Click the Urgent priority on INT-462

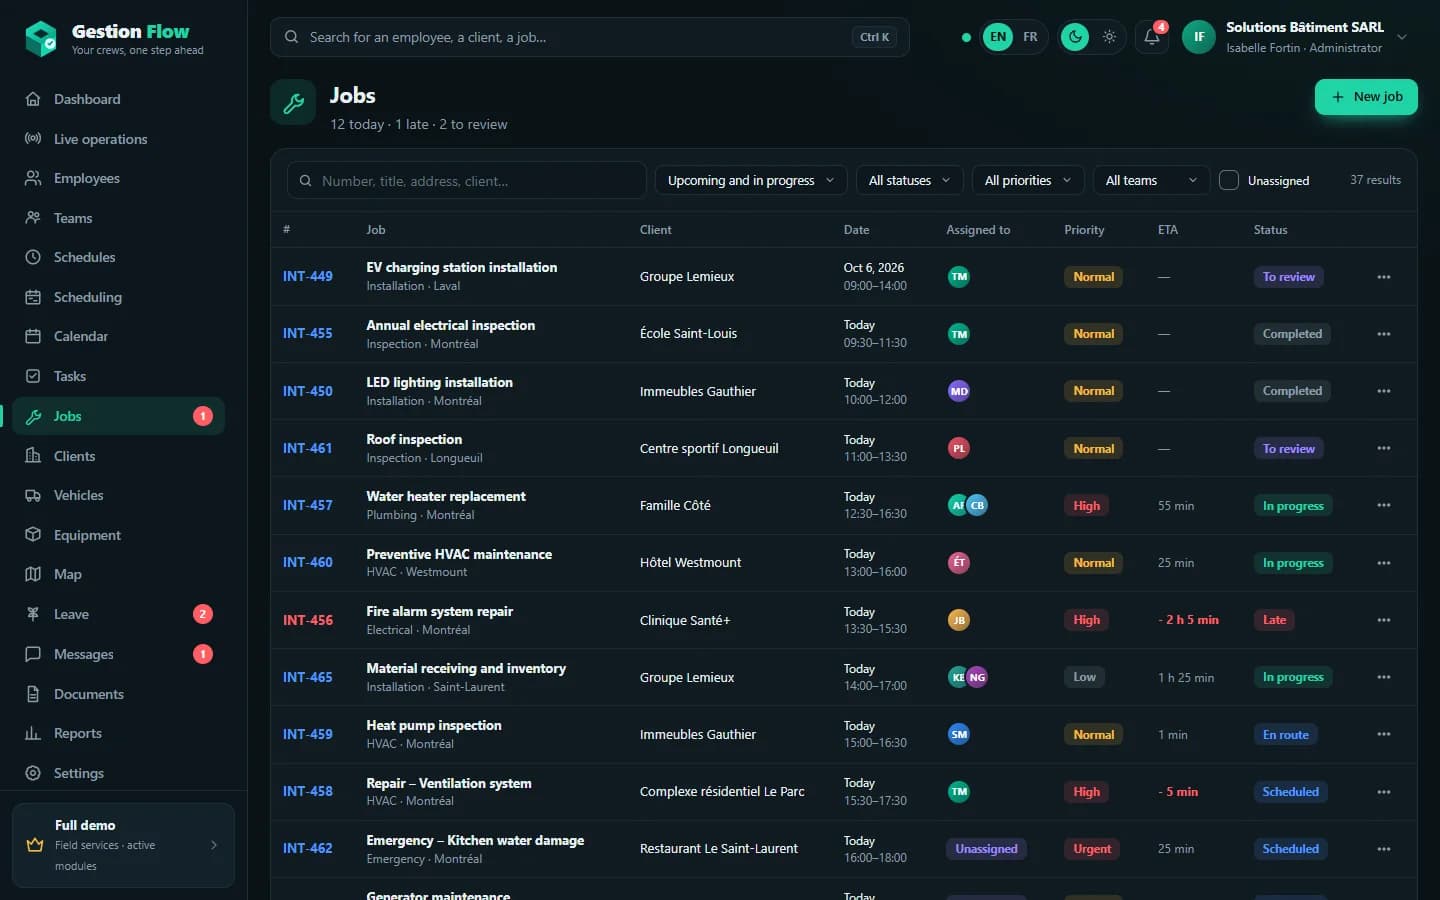coord(1092,849)
